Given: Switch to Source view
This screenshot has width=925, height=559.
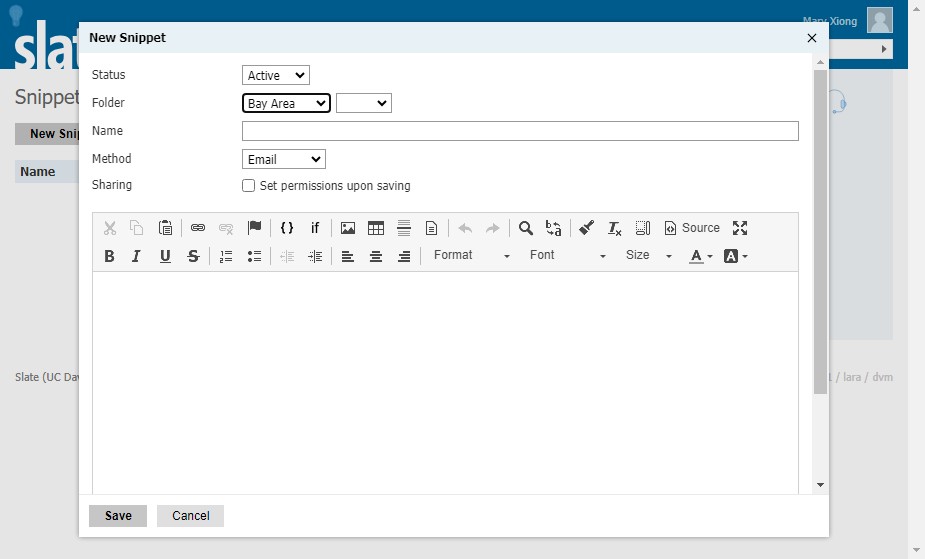Looking at the screenshot, I should pyautogui.click(x=692, y=228).
